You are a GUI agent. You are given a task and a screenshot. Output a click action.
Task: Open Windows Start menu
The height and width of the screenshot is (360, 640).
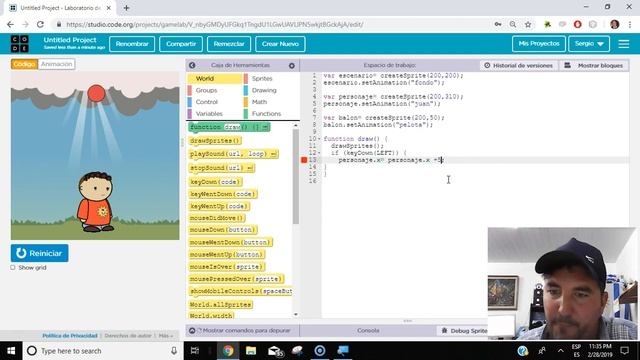[11, 351]
